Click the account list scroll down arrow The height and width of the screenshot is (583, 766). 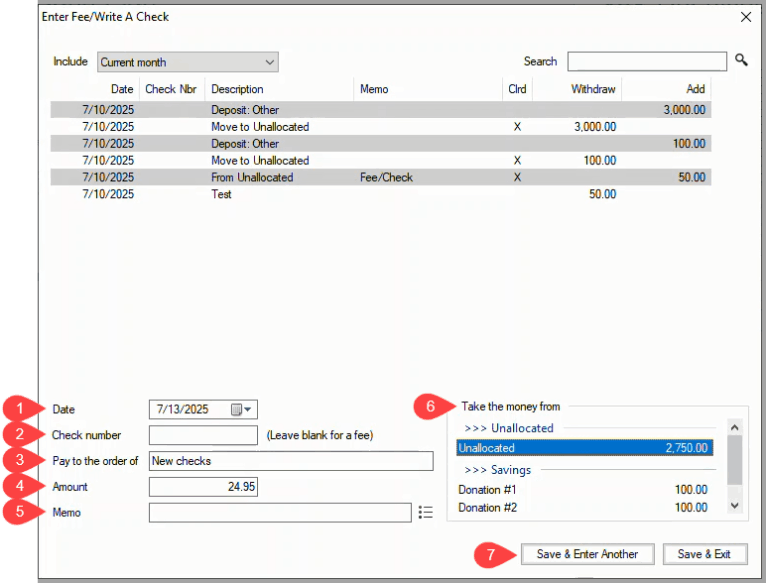click(x=734, y=505)
